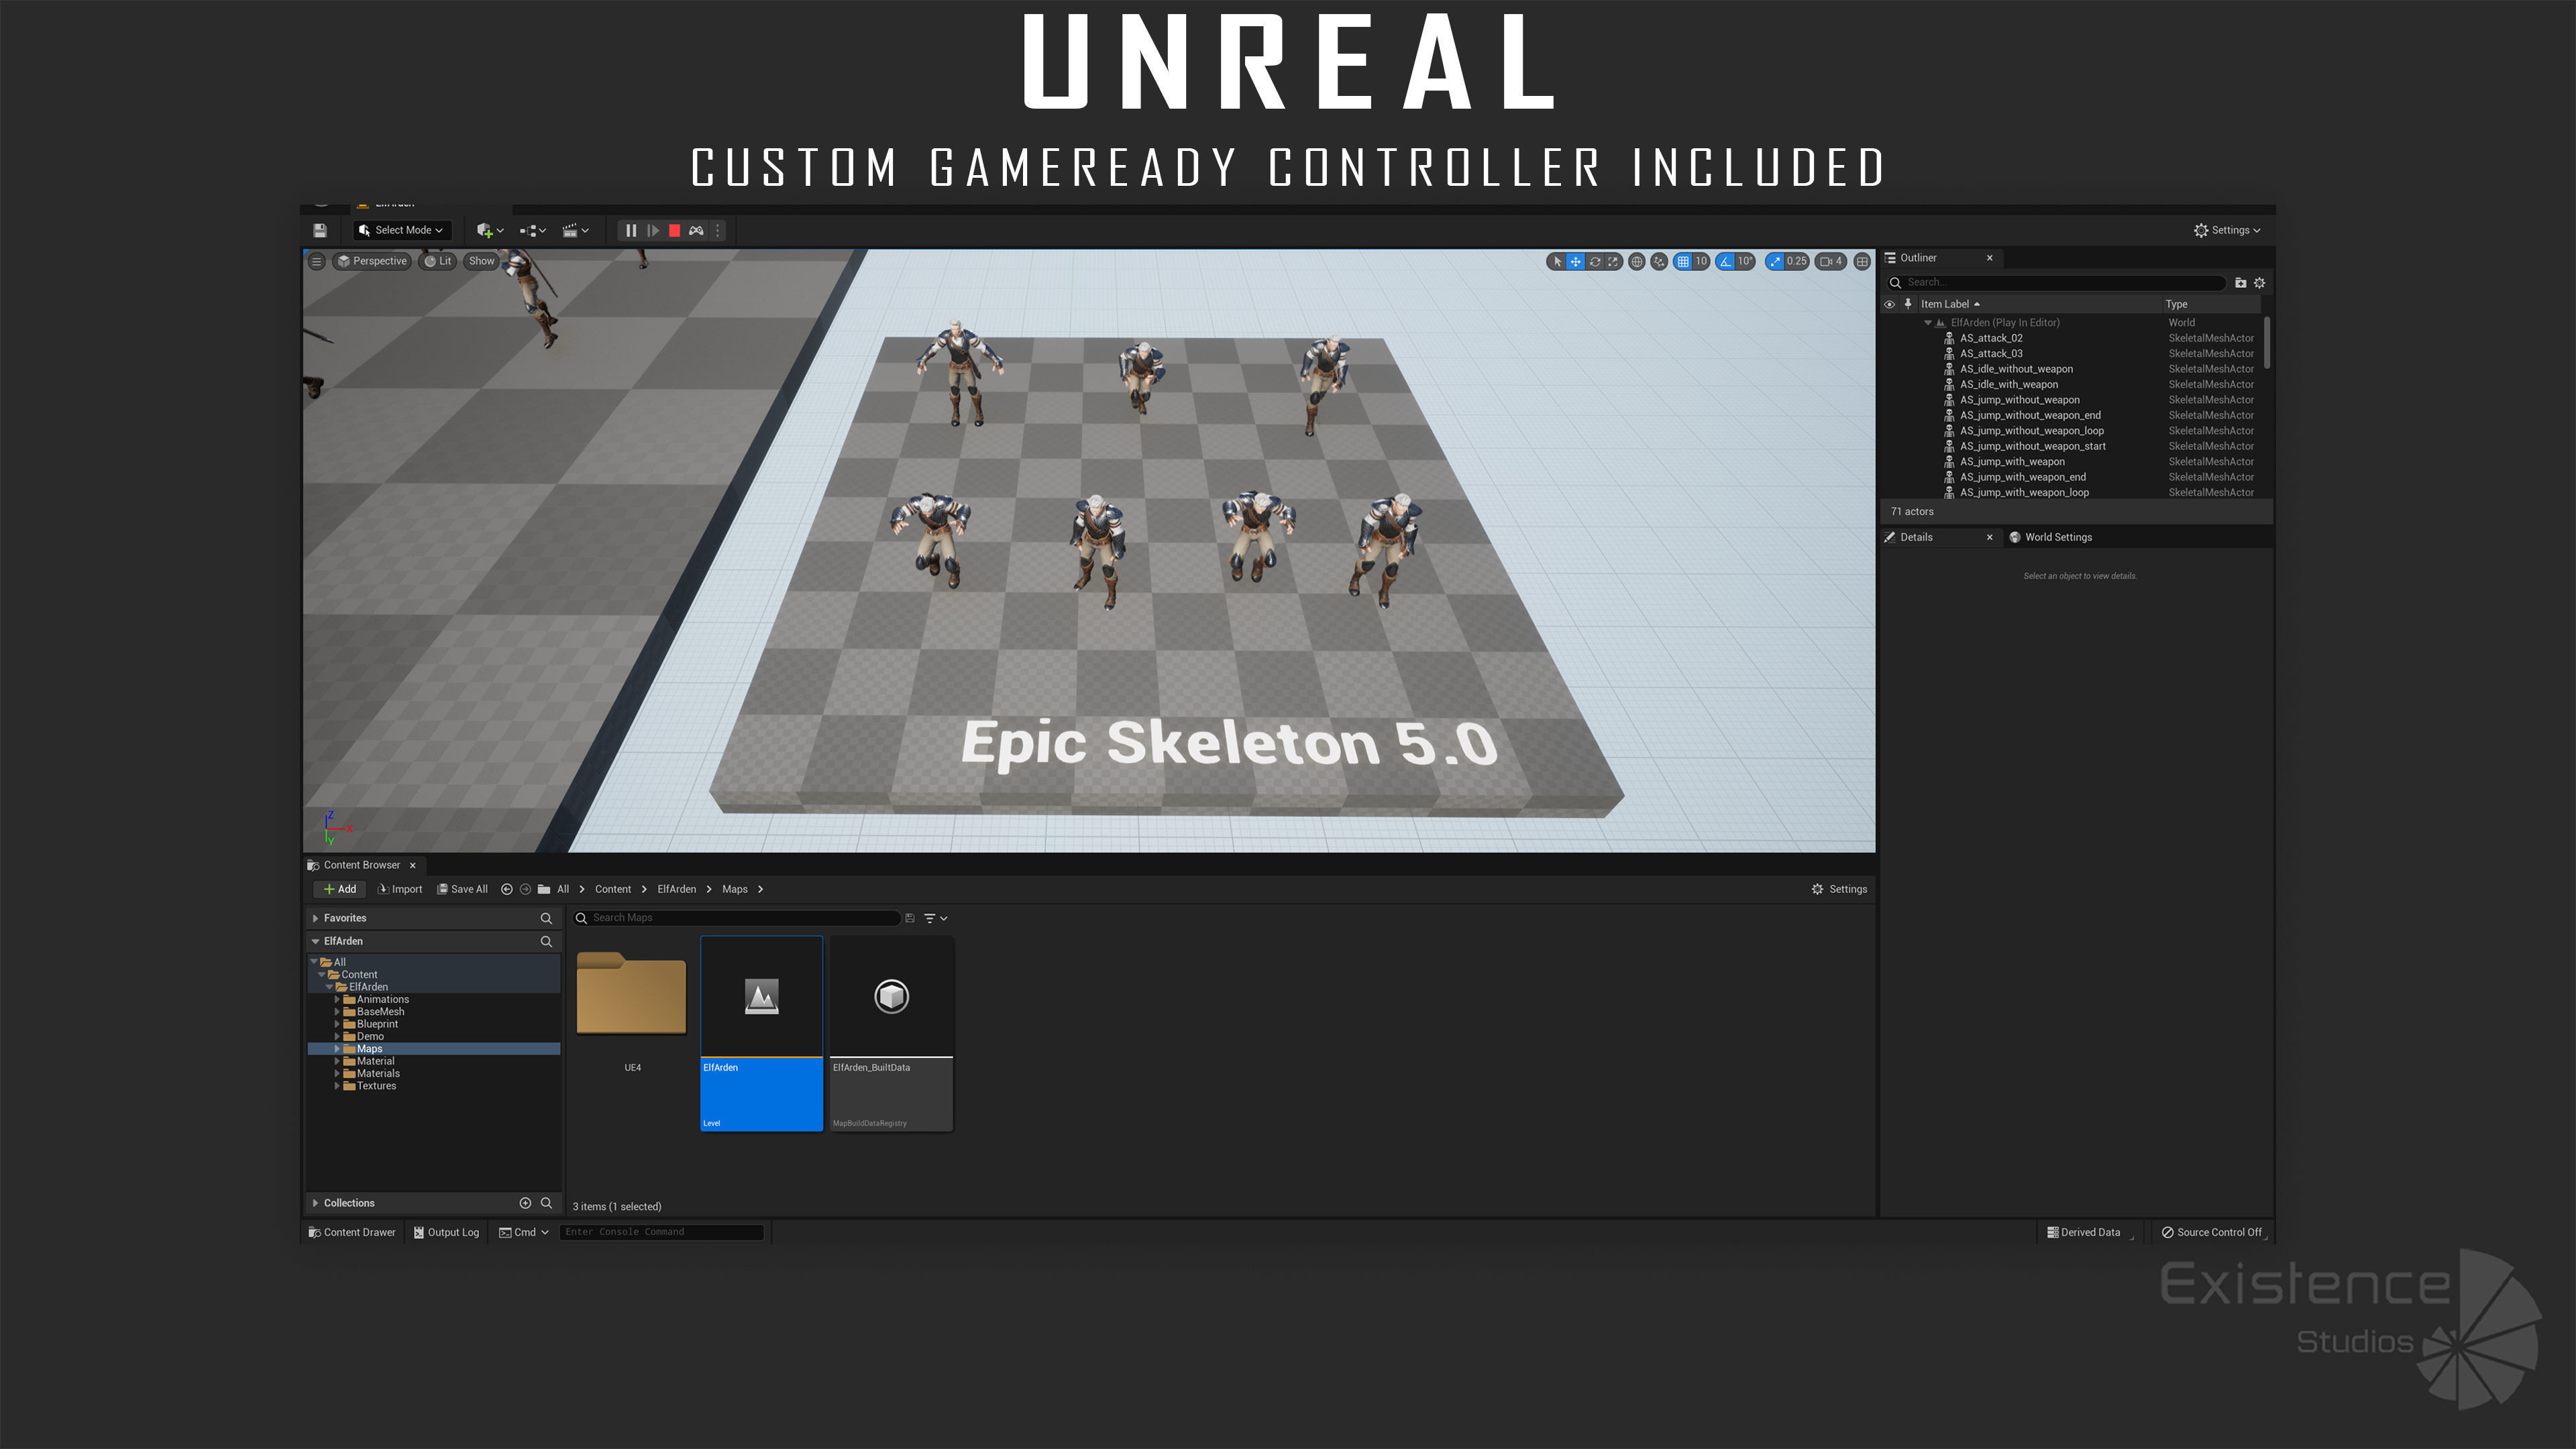Toggle grid snapping in viewport toolbar

pos(1683,261)
